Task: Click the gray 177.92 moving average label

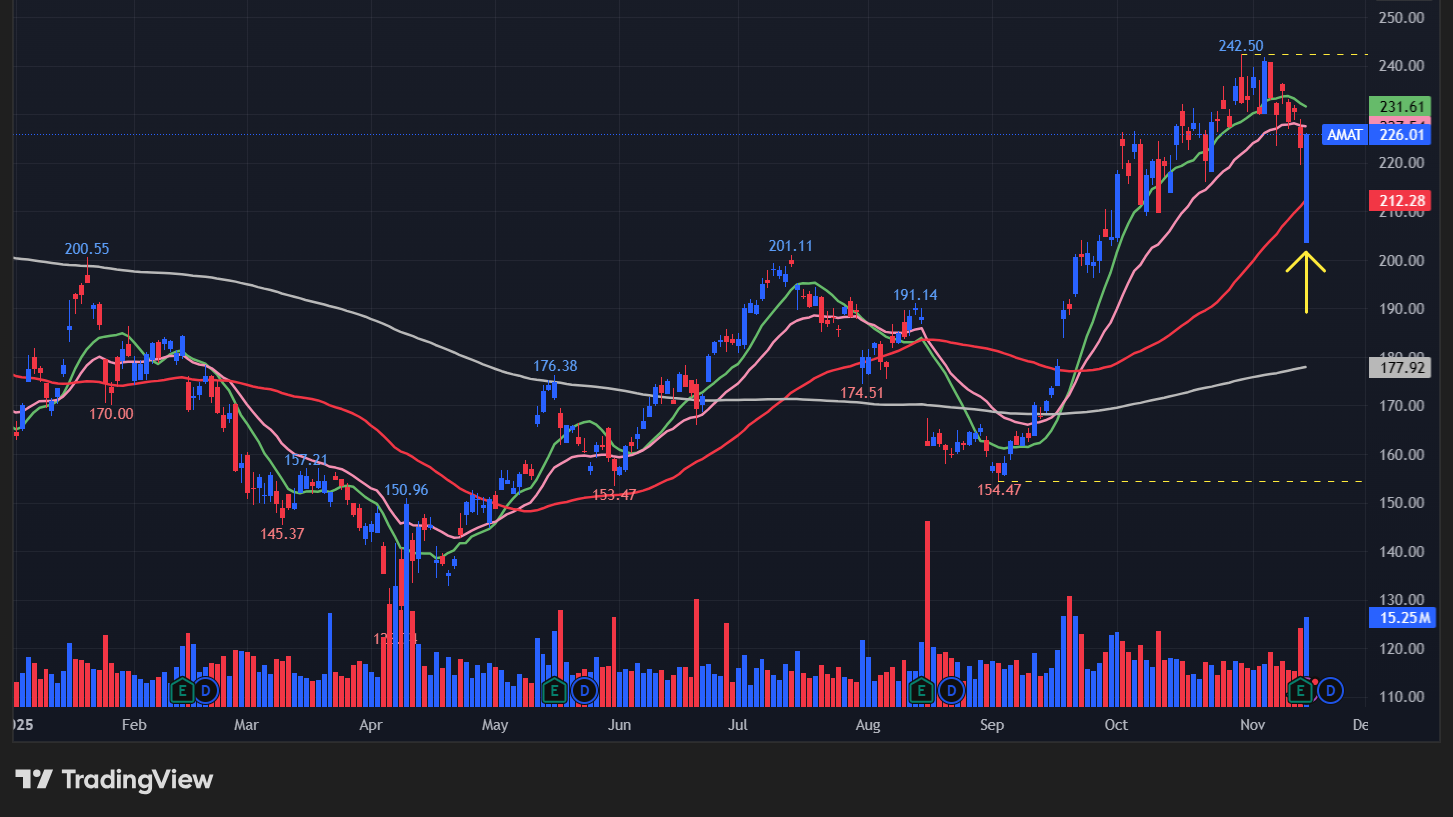Action: (1400, 368)
